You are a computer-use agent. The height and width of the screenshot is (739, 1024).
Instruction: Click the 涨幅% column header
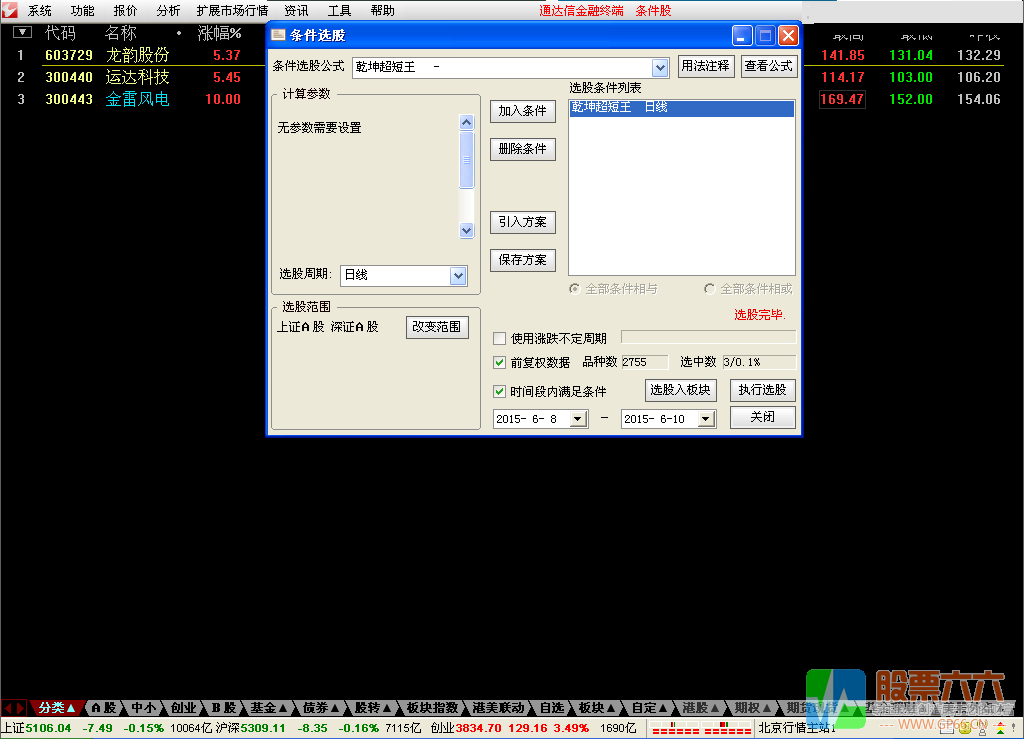coord(219,33)
